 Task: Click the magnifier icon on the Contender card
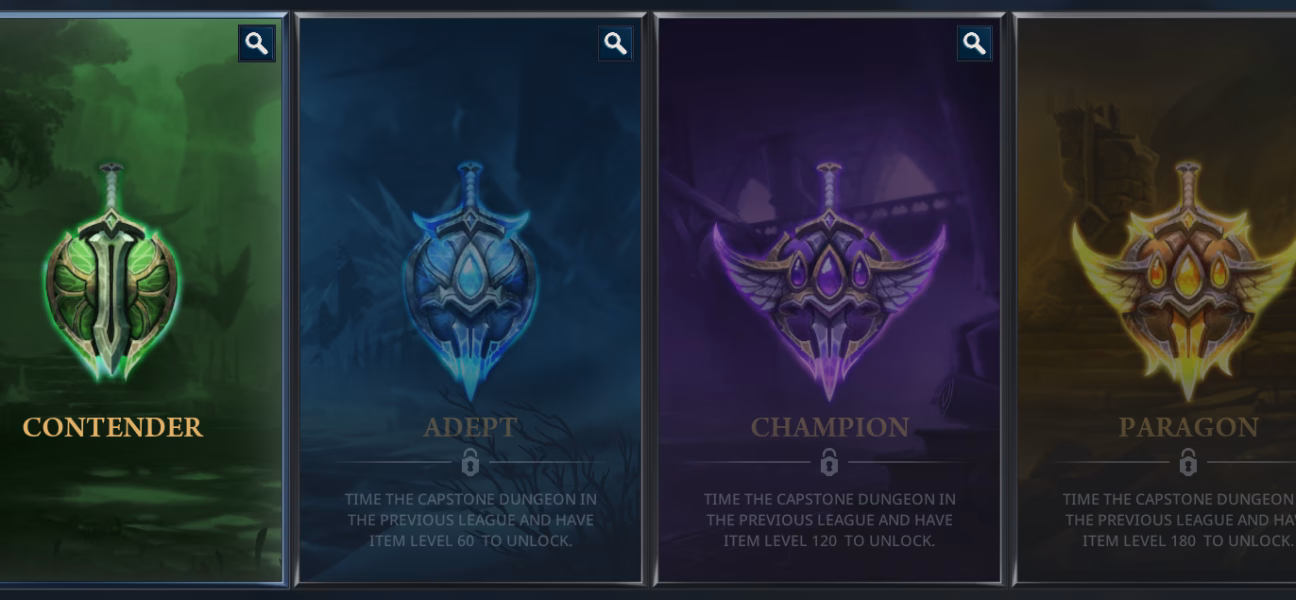pos(256,44)
